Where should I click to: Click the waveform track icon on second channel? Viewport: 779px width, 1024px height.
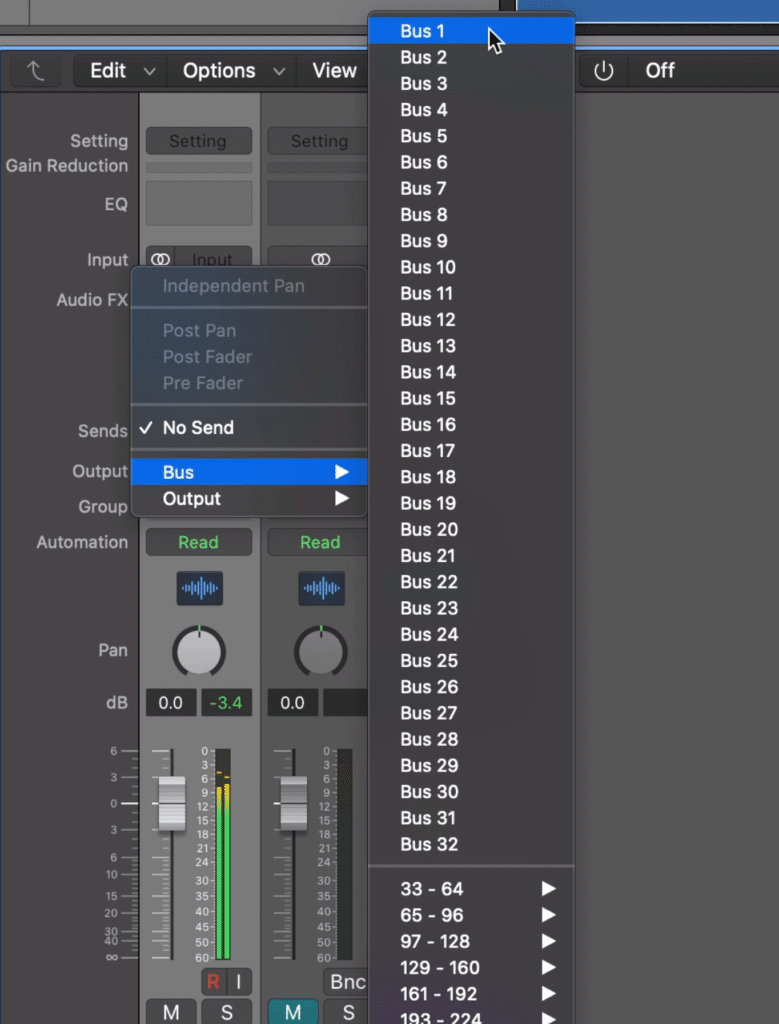pos(321,588)
